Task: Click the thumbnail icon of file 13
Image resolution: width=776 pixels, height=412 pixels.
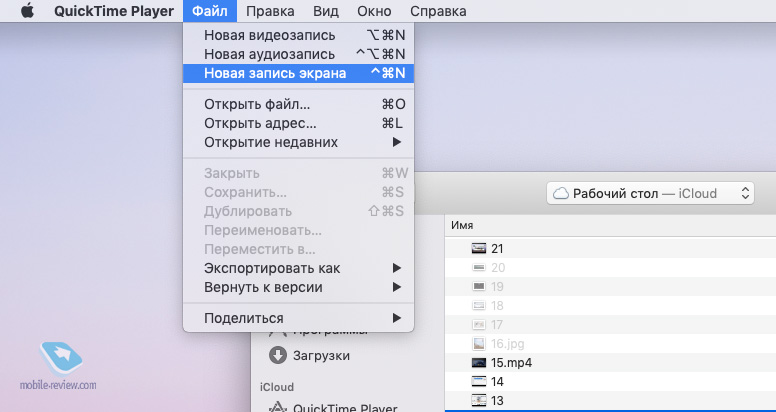Action: (479, 400)
